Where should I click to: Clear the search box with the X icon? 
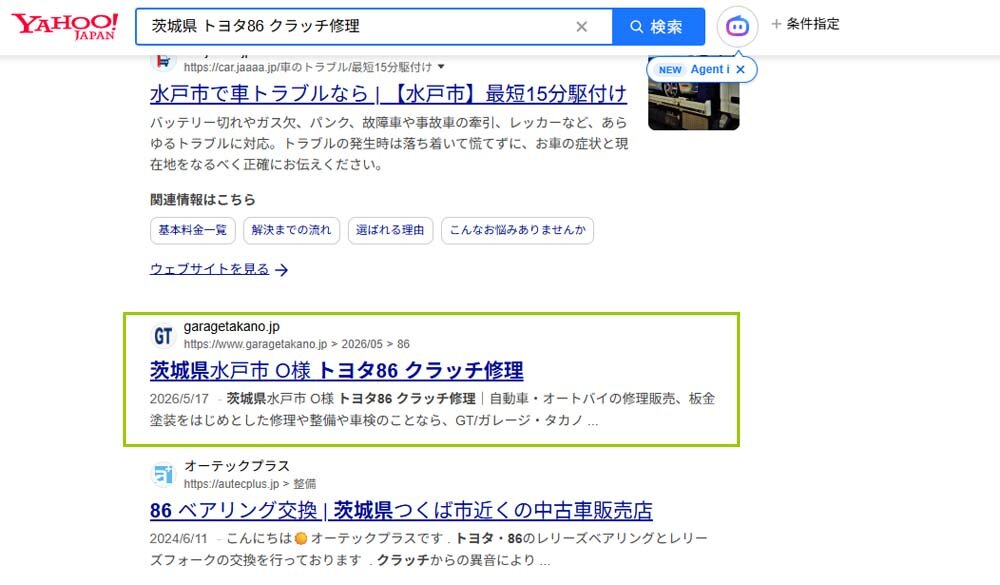(x=582, y=27)
